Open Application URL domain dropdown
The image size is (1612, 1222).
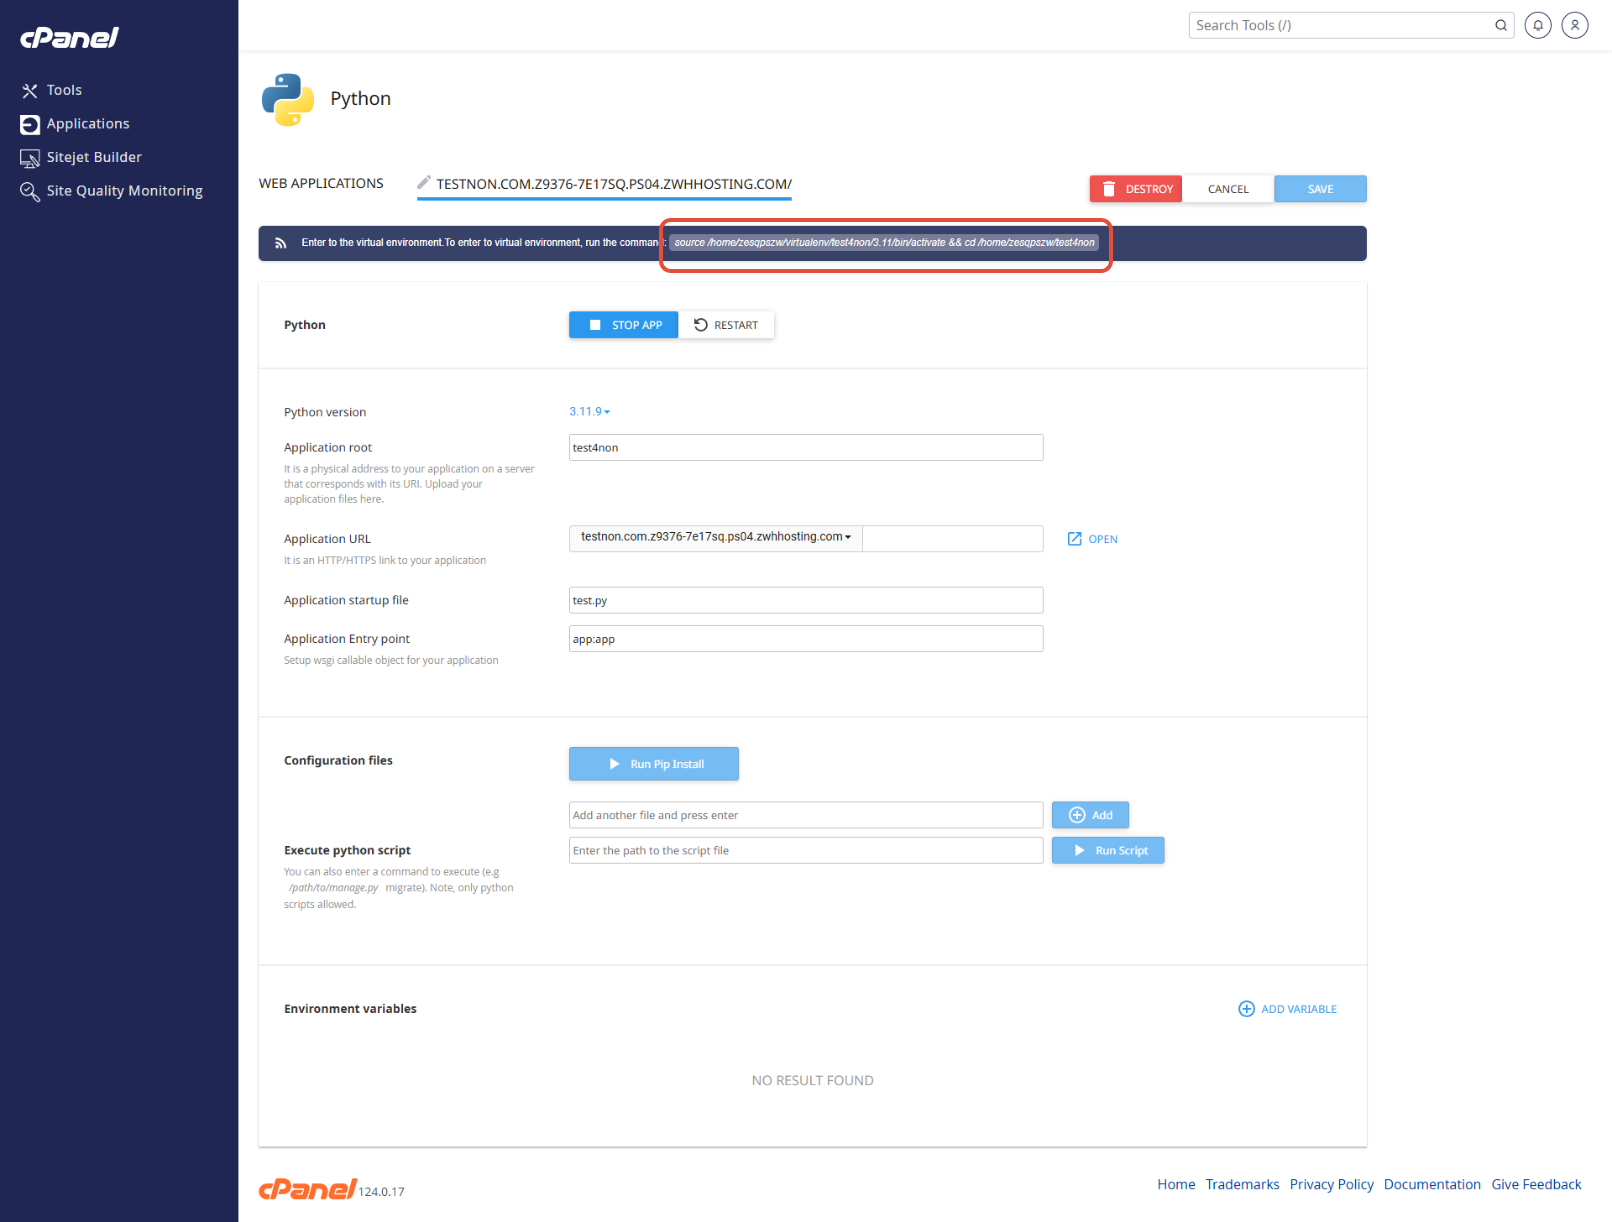(716, 538)
